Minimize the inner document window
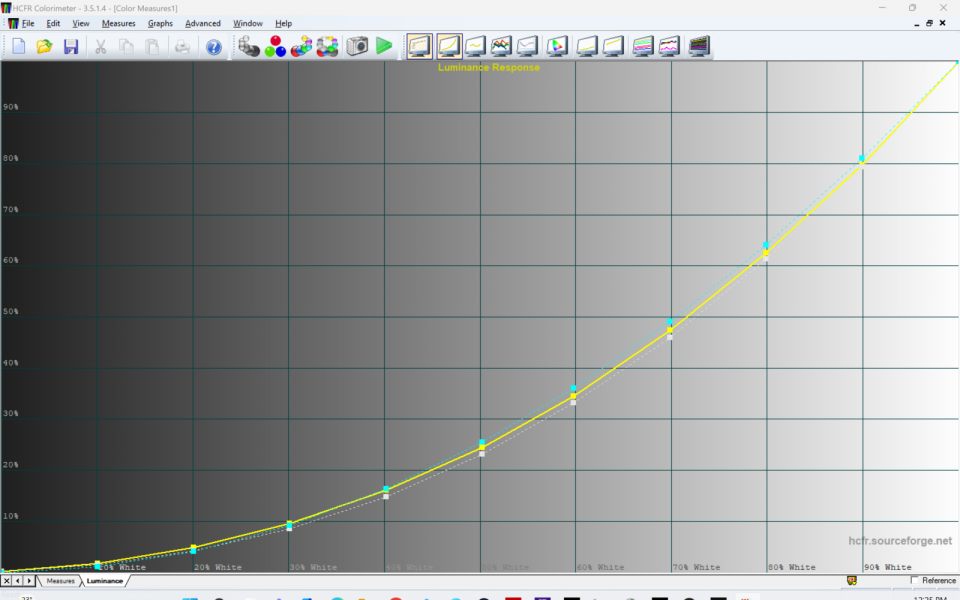This screenshot has width=960, height=600. [917, 24]
